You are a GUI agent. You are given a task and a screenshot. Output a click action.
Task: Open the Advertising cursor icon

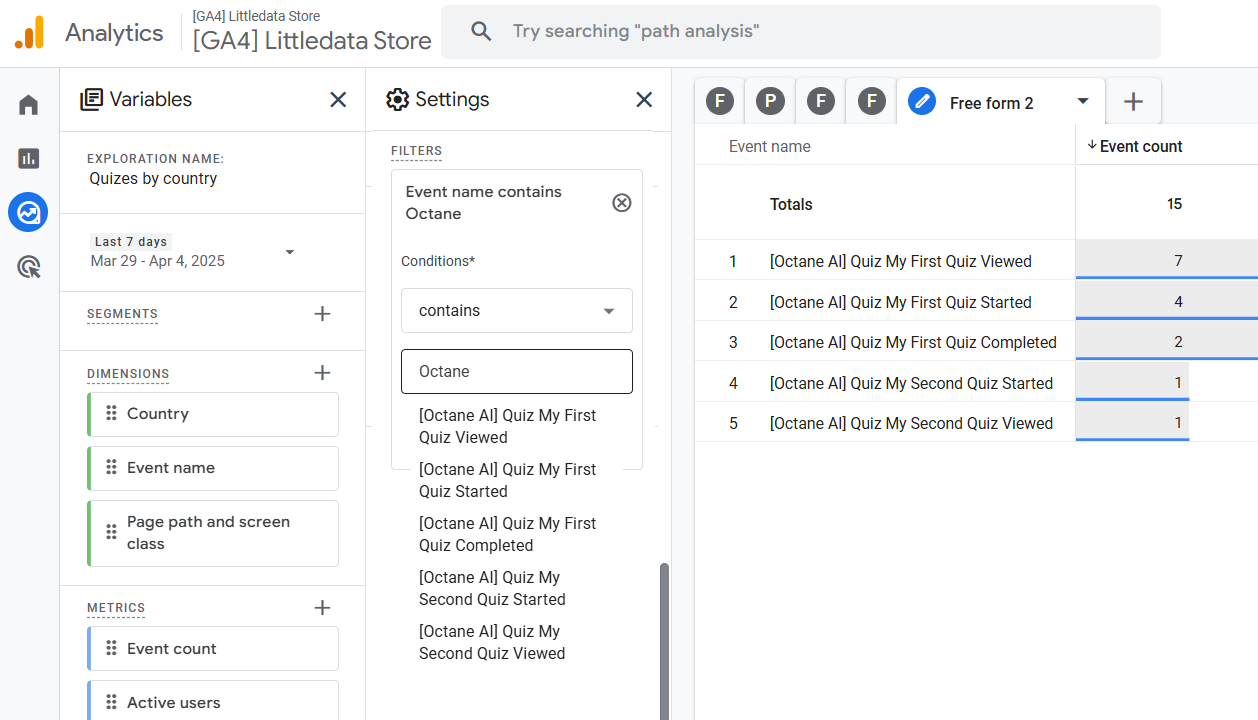click(29, 267)
